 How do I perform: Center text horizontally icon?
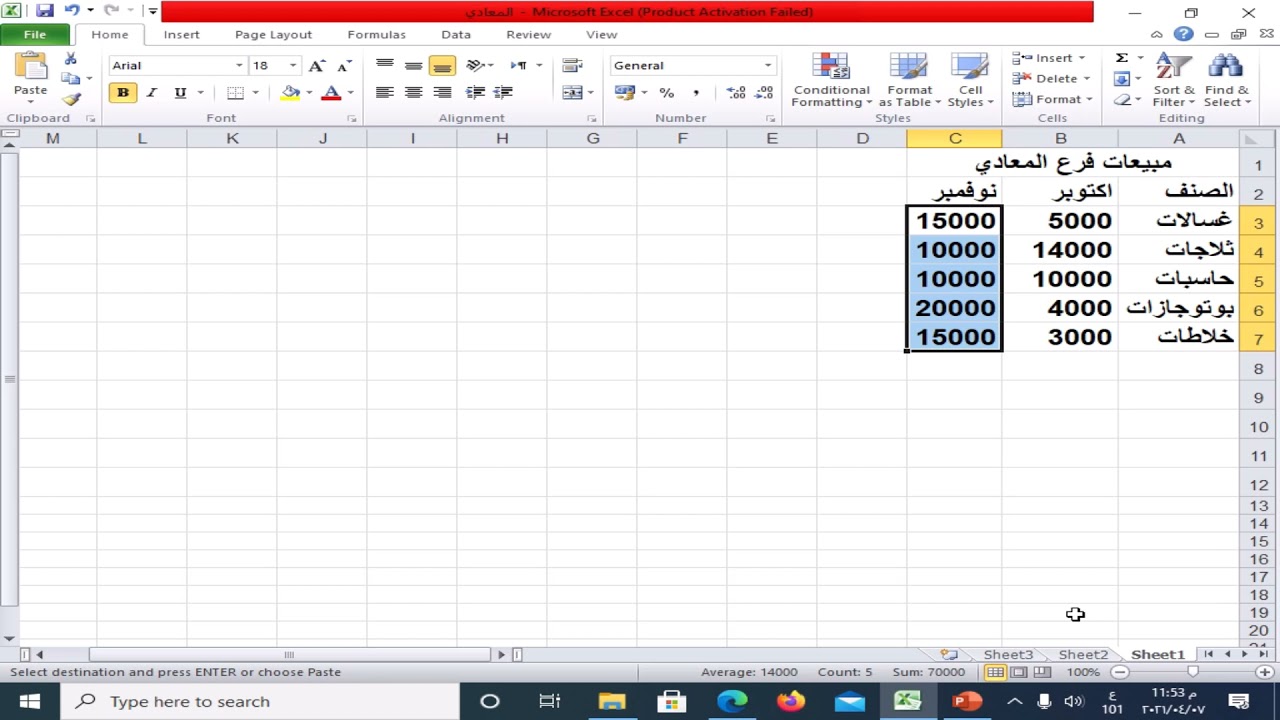coord(413,92)
